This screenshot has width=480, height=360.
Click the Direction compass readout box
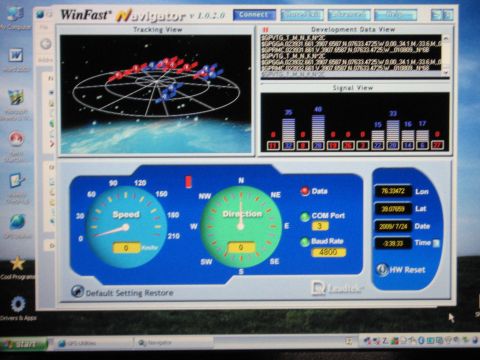(x=241, y=248)
